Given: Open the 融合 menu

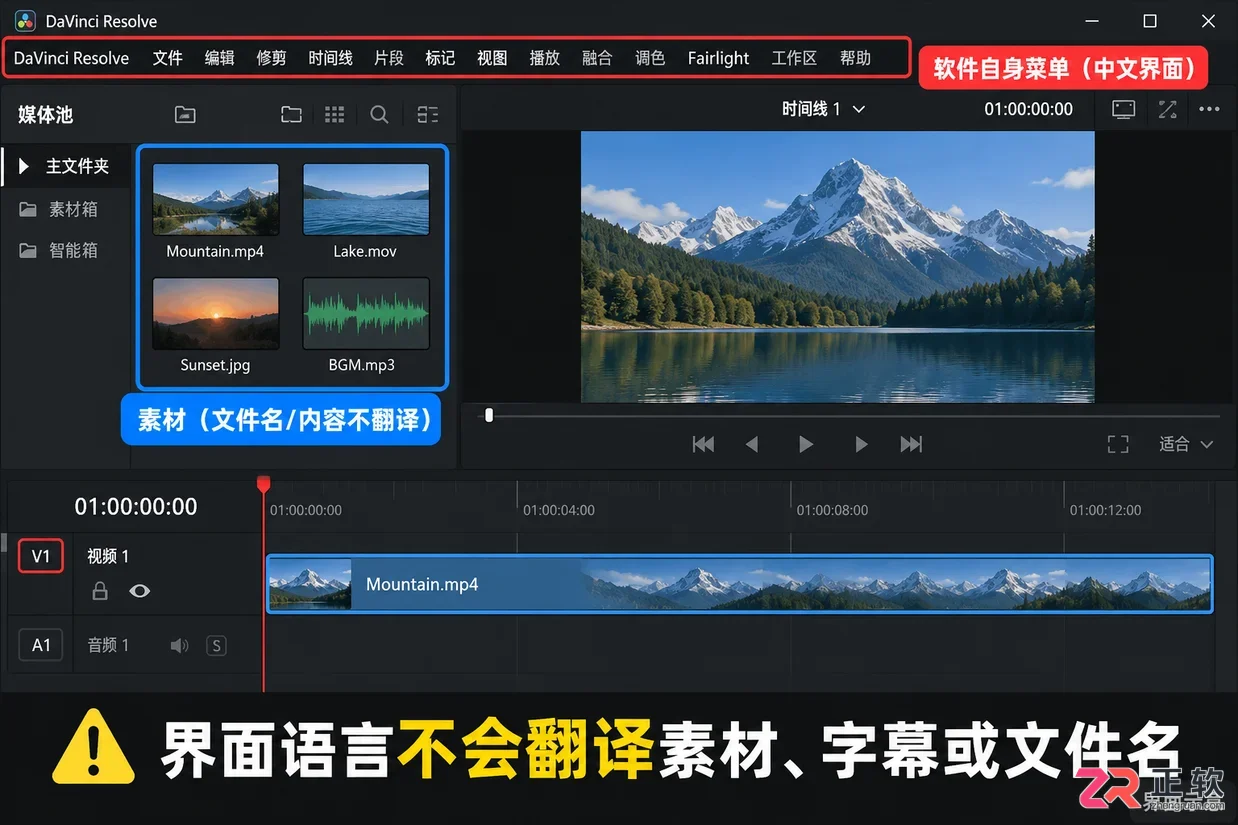Looking at the screenshot, I should pyautogui.click(x=597, y=58).
